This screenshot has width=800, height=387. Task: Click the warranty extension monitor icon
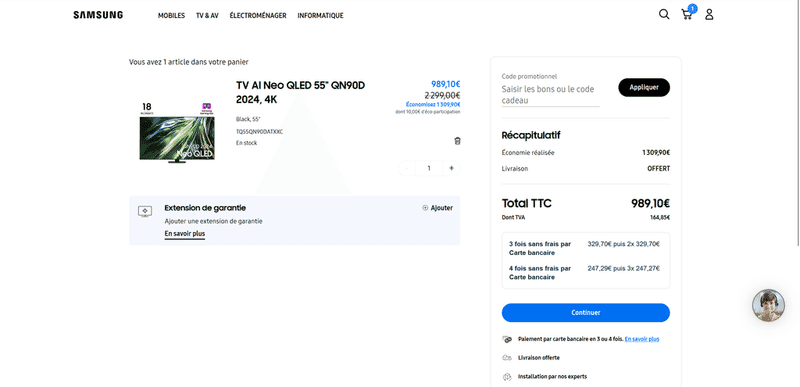[x=145, y=211]
